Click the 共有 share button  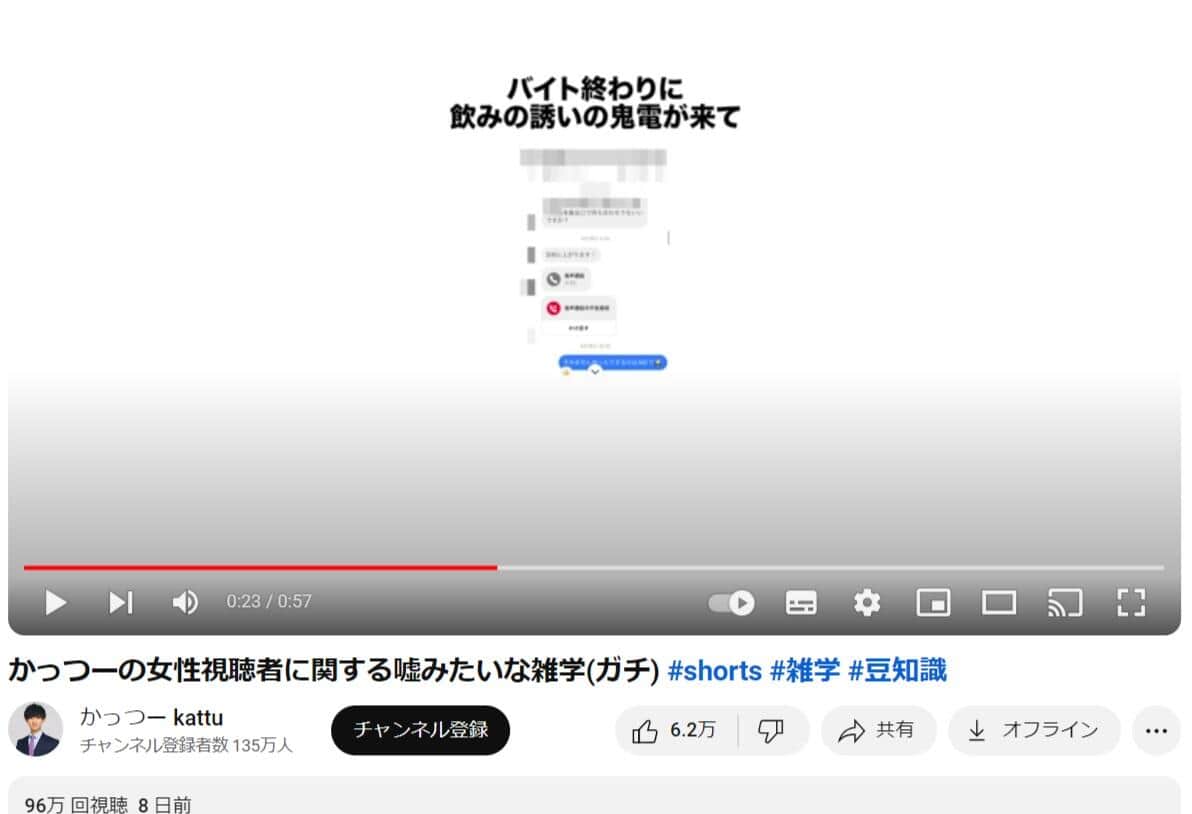pos(878,731)
